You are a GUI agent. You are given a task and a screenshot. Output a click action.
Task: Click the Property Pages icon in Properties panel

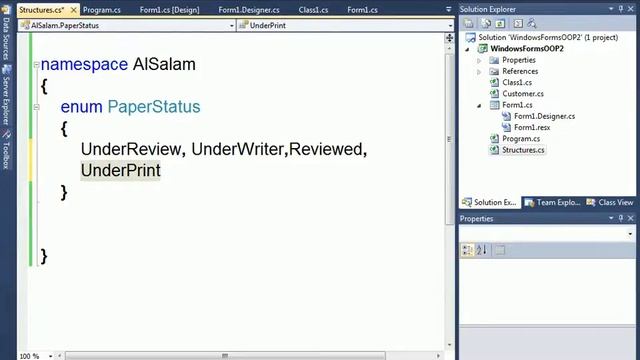500,250
